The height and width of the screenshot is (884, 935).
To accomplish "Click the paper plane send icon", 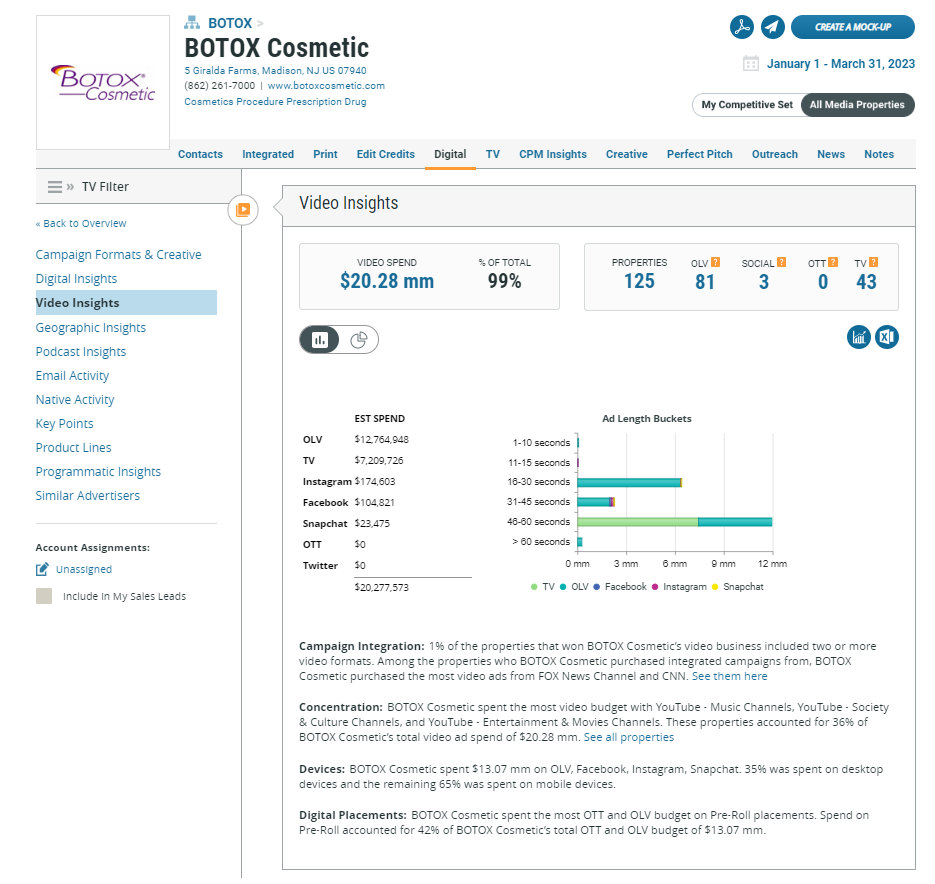I will pos(773,27).
